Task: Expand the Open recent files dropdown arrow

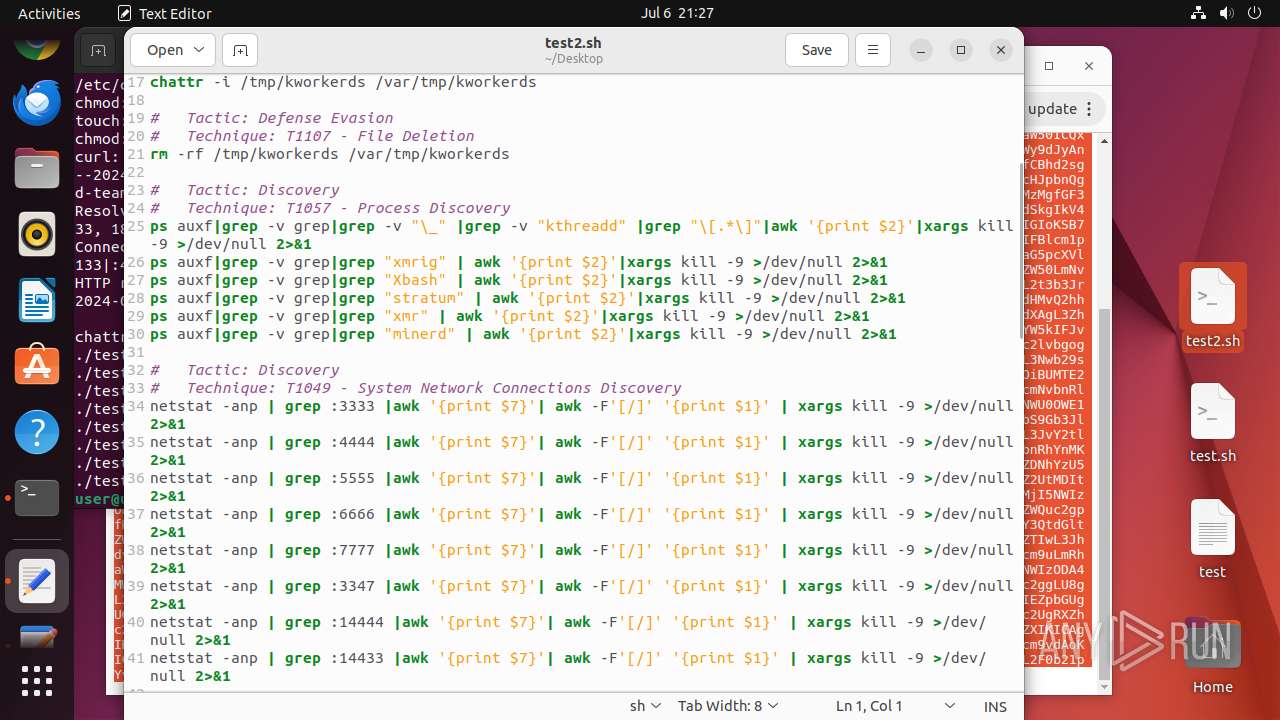Action: pos(199,50)
